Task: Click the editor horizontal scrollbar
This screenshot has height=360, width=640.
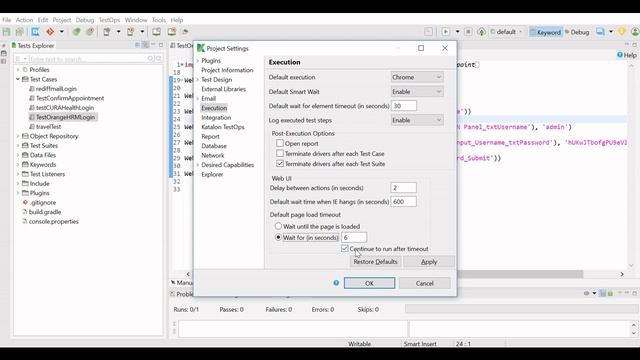Action: [x=520, y=274]
